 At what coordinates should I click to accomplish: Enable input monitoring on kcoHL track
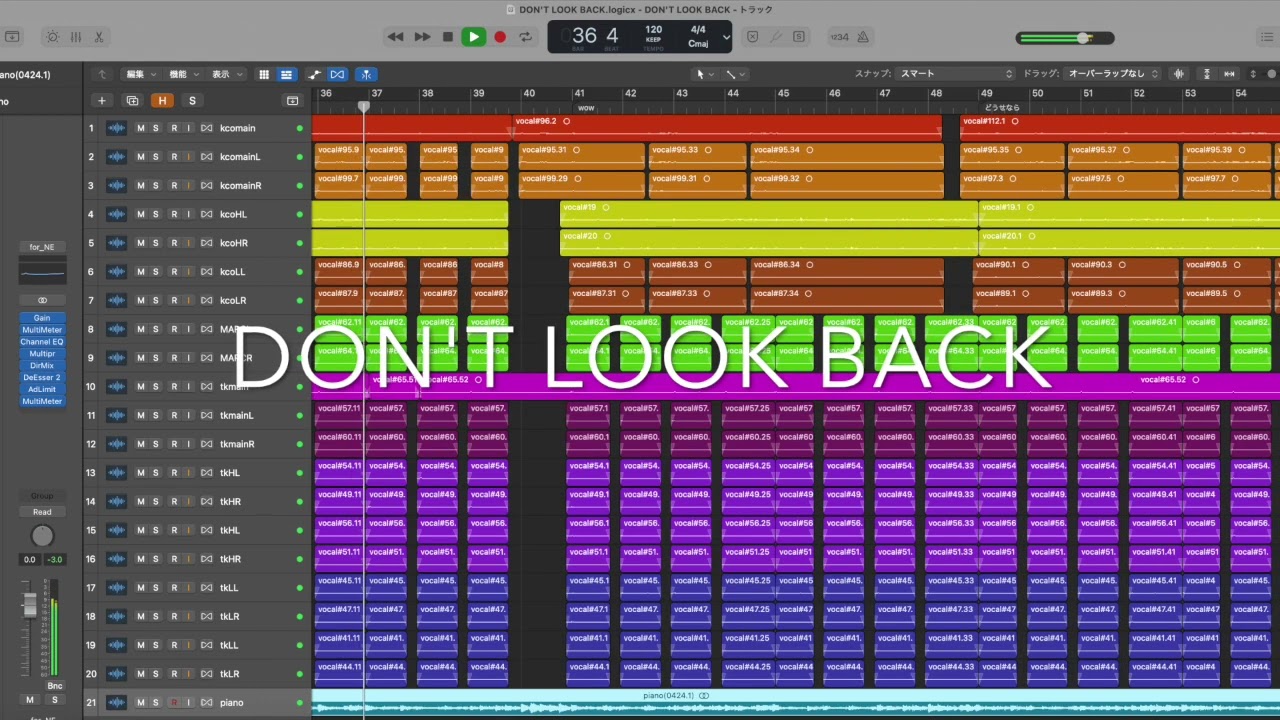pos(188,214)
